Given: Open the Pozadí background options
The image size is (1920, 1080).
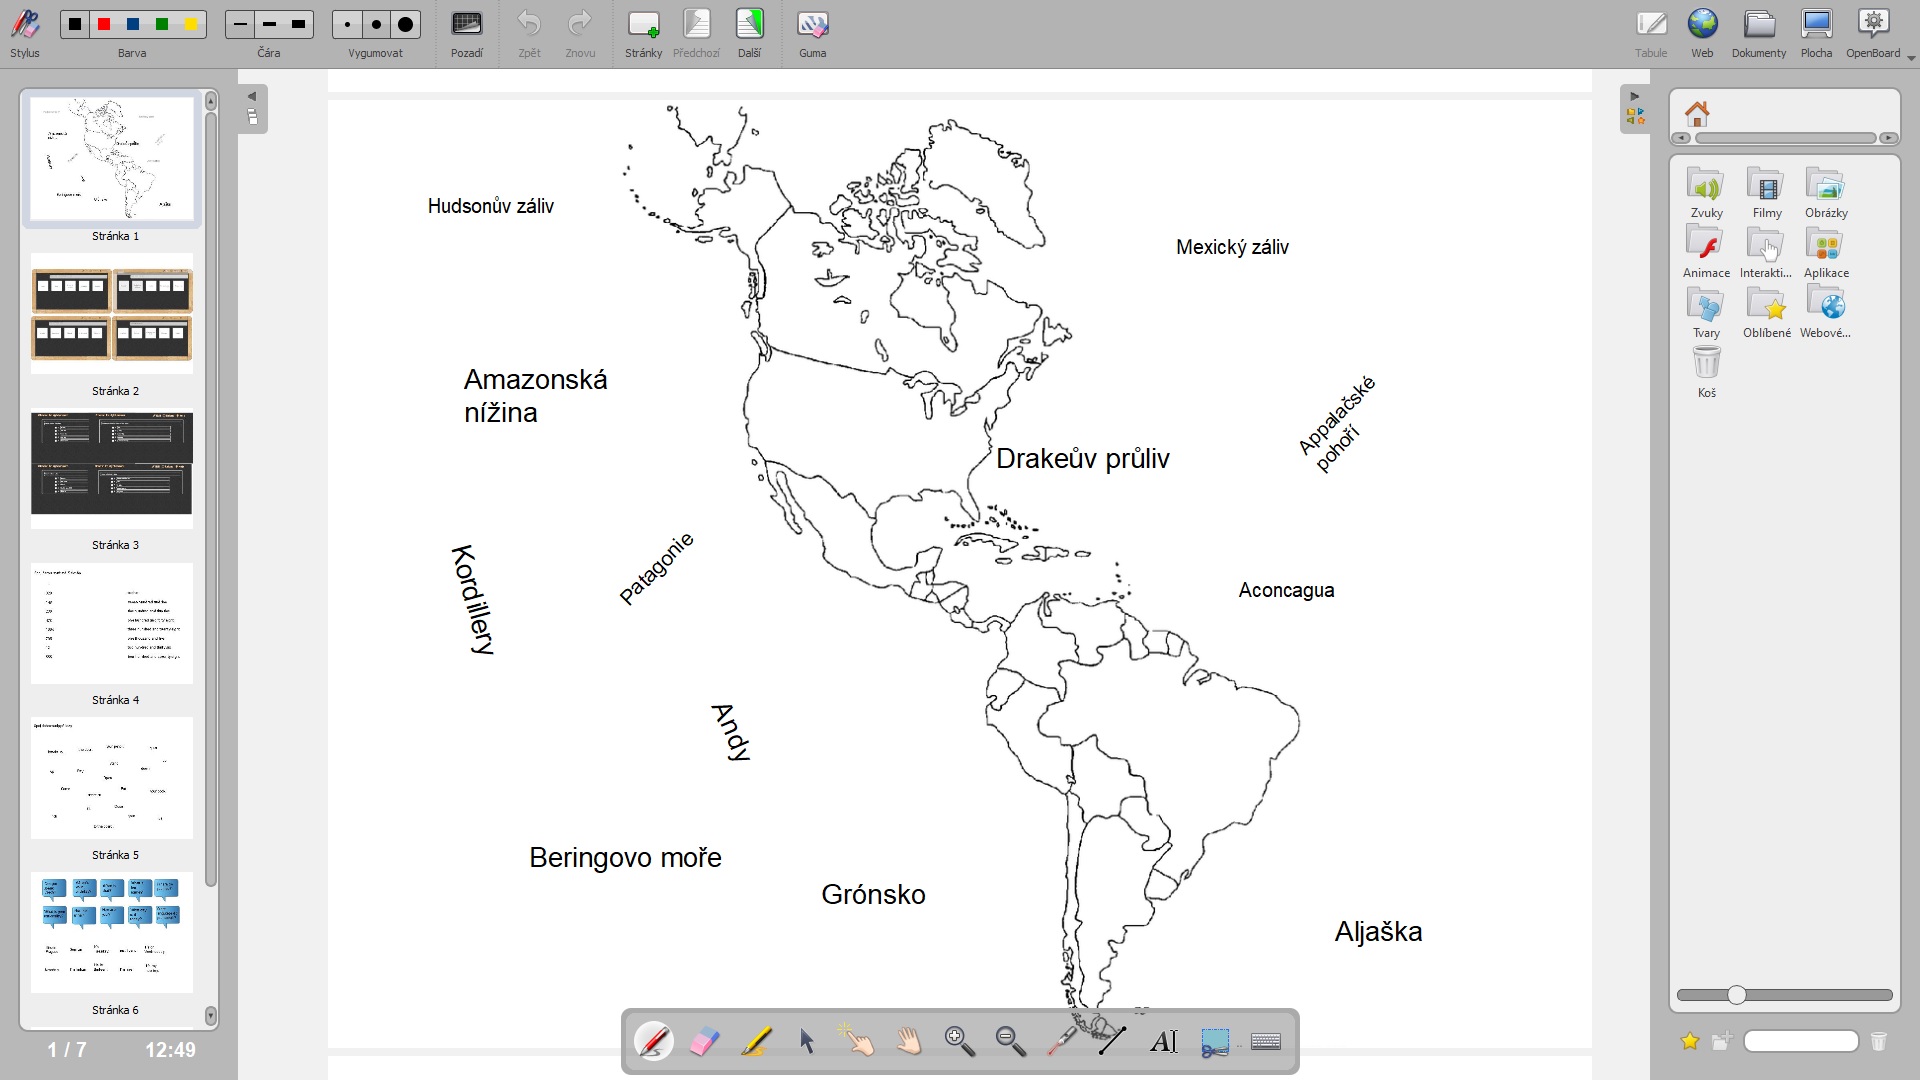Looking at the screenshot, I should [x=467, y=33].
